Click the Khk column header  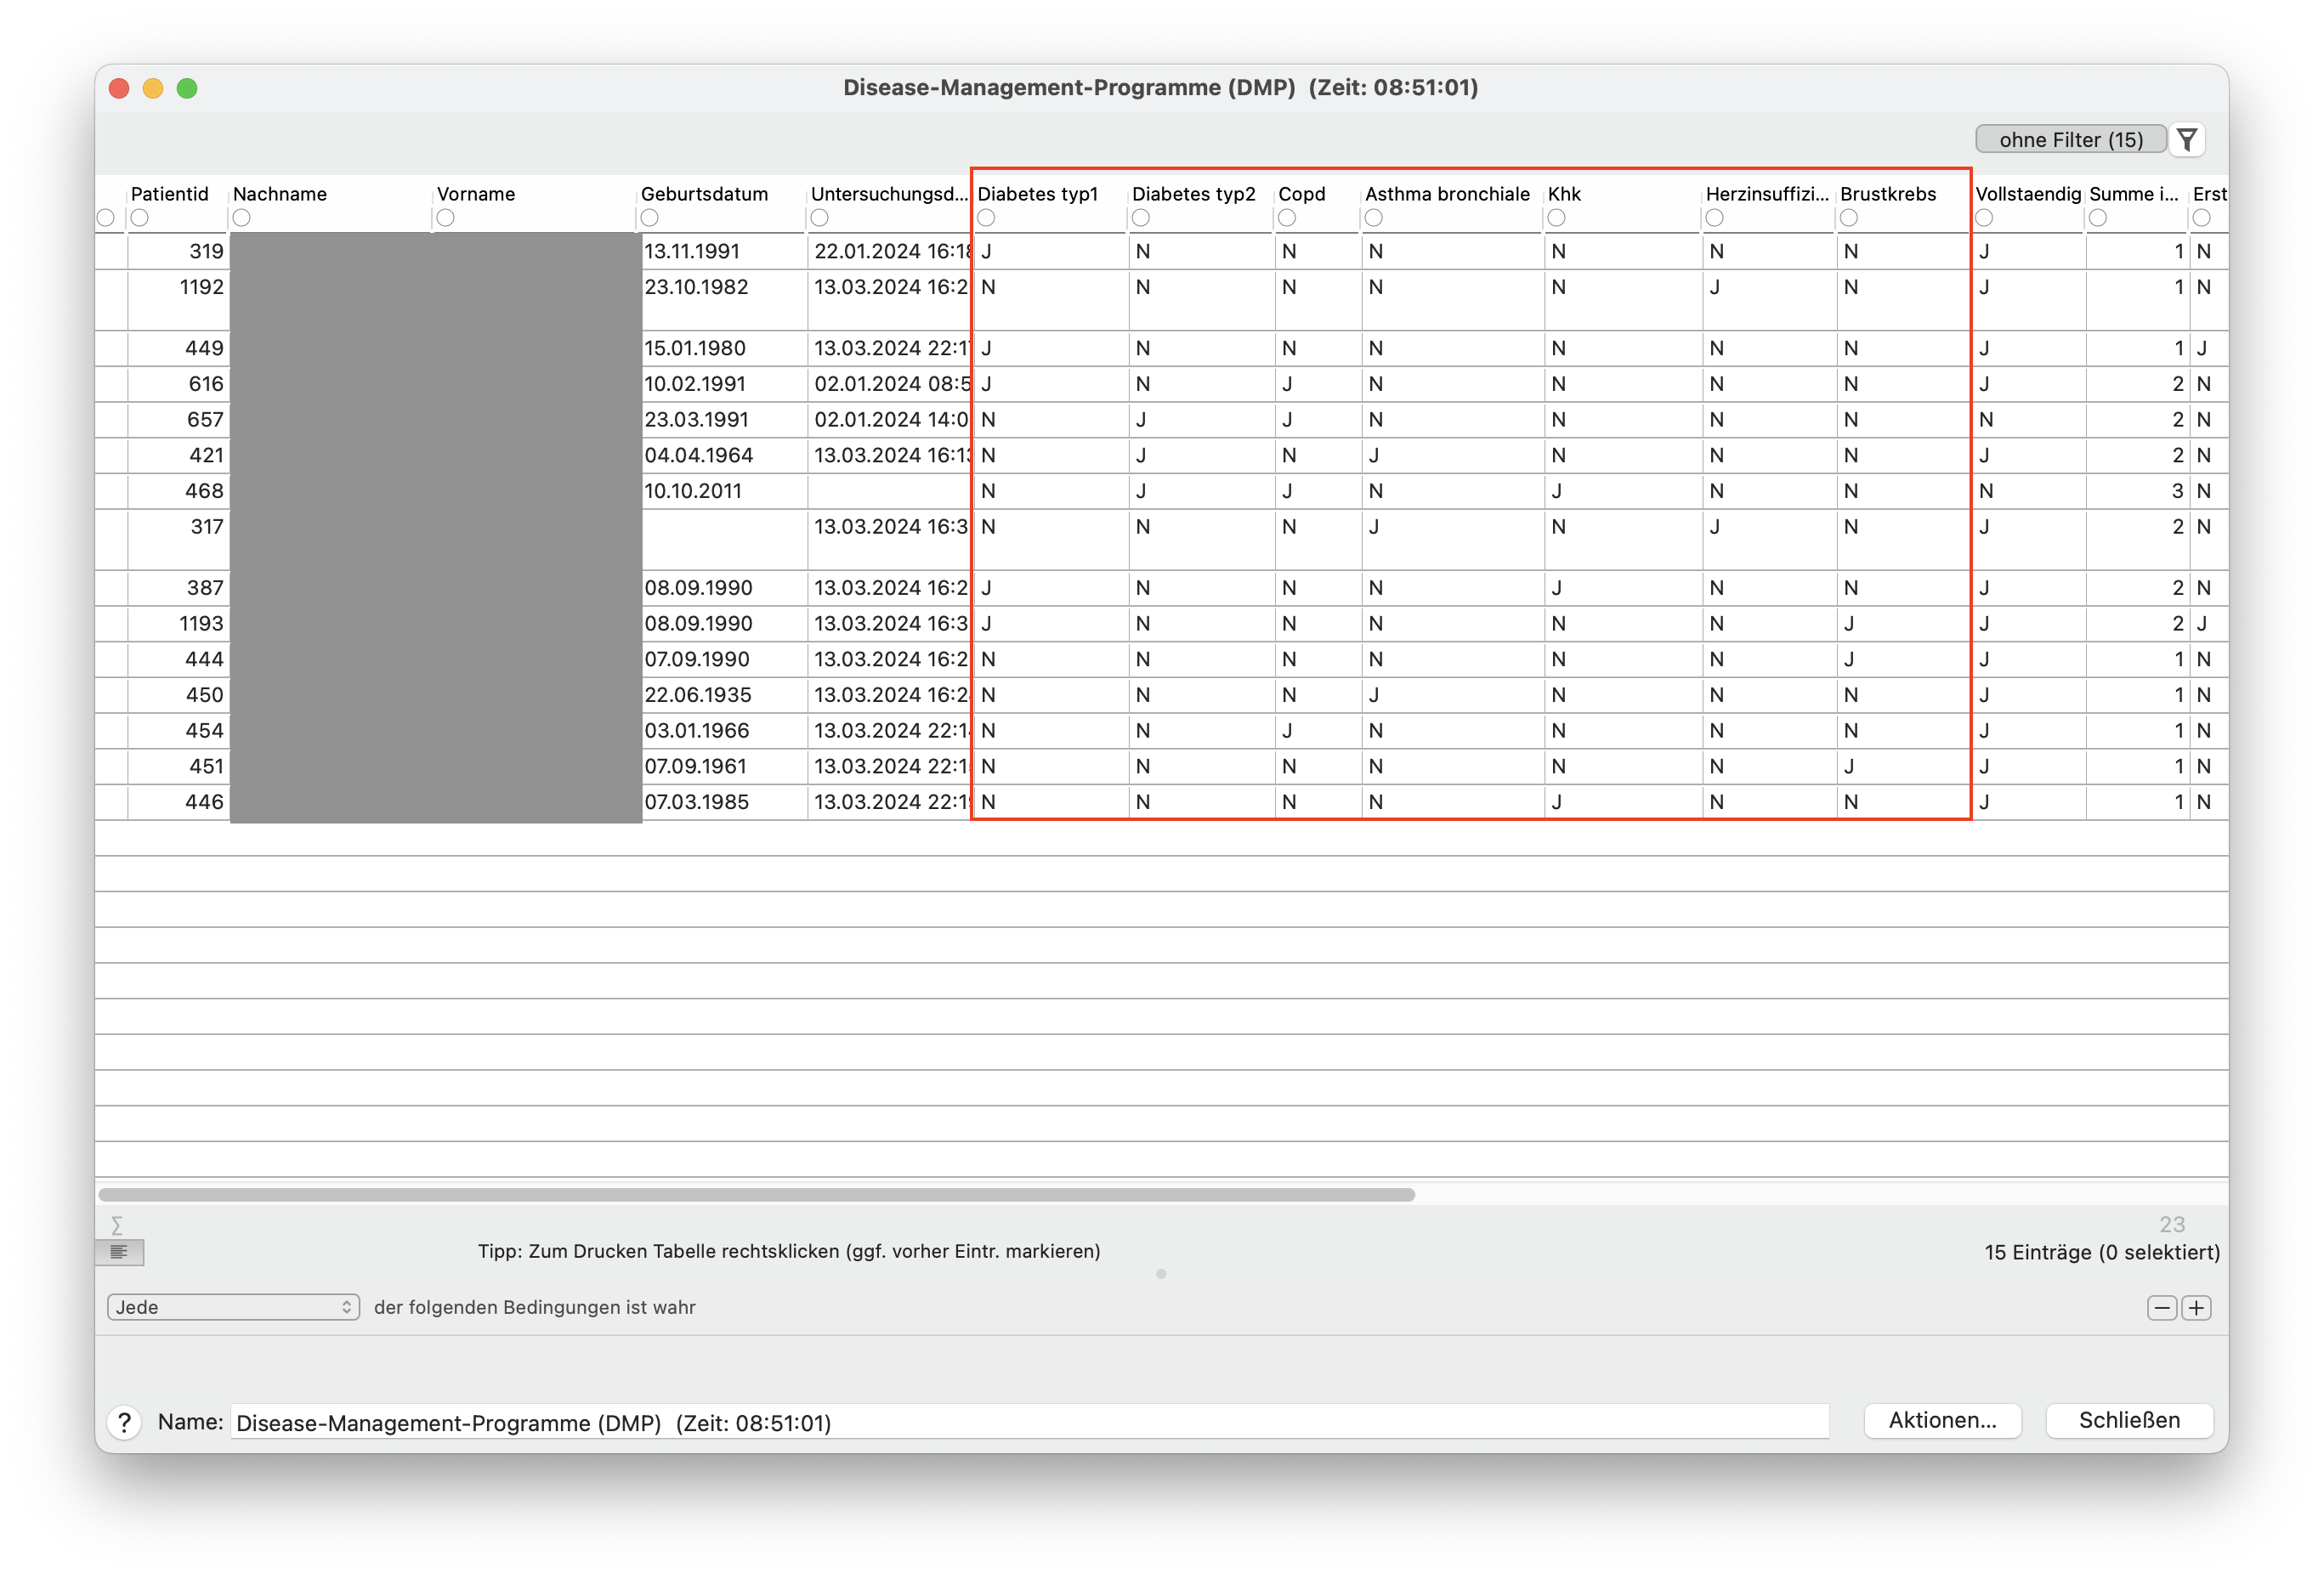click(1565, 194)
